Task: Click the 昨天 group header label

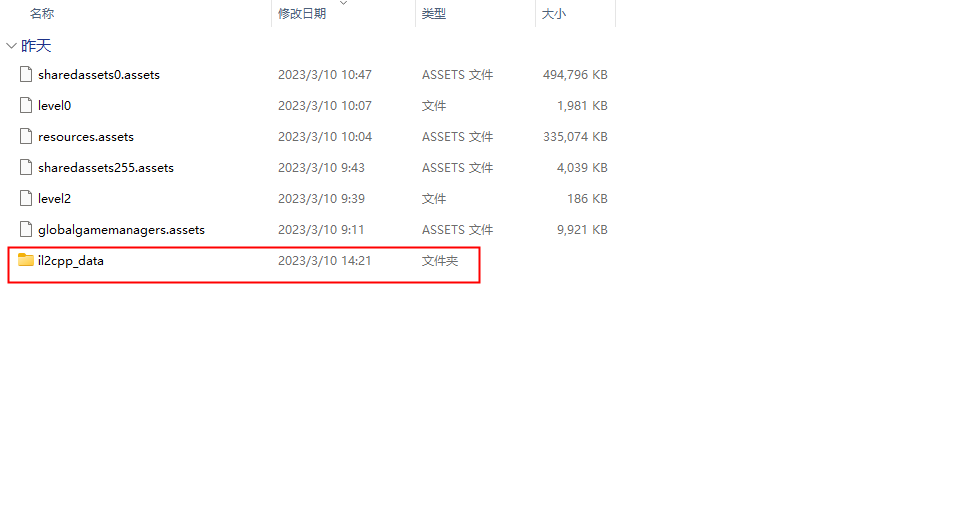Action: pos(36,45)
